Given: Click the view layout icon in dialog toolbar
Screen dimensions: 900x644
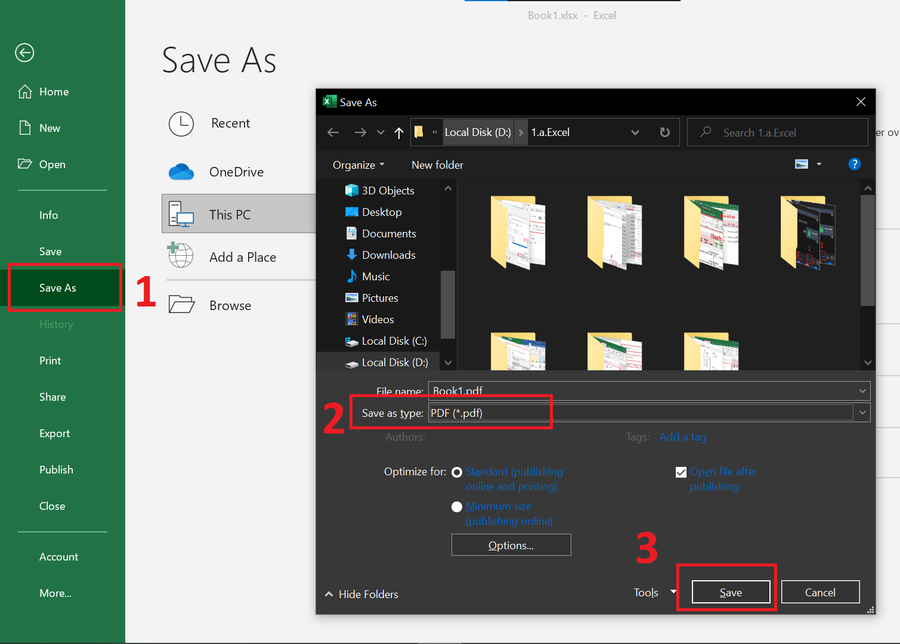Looking at the screenshot, I should pyautogui.click(x=801, y=164).
